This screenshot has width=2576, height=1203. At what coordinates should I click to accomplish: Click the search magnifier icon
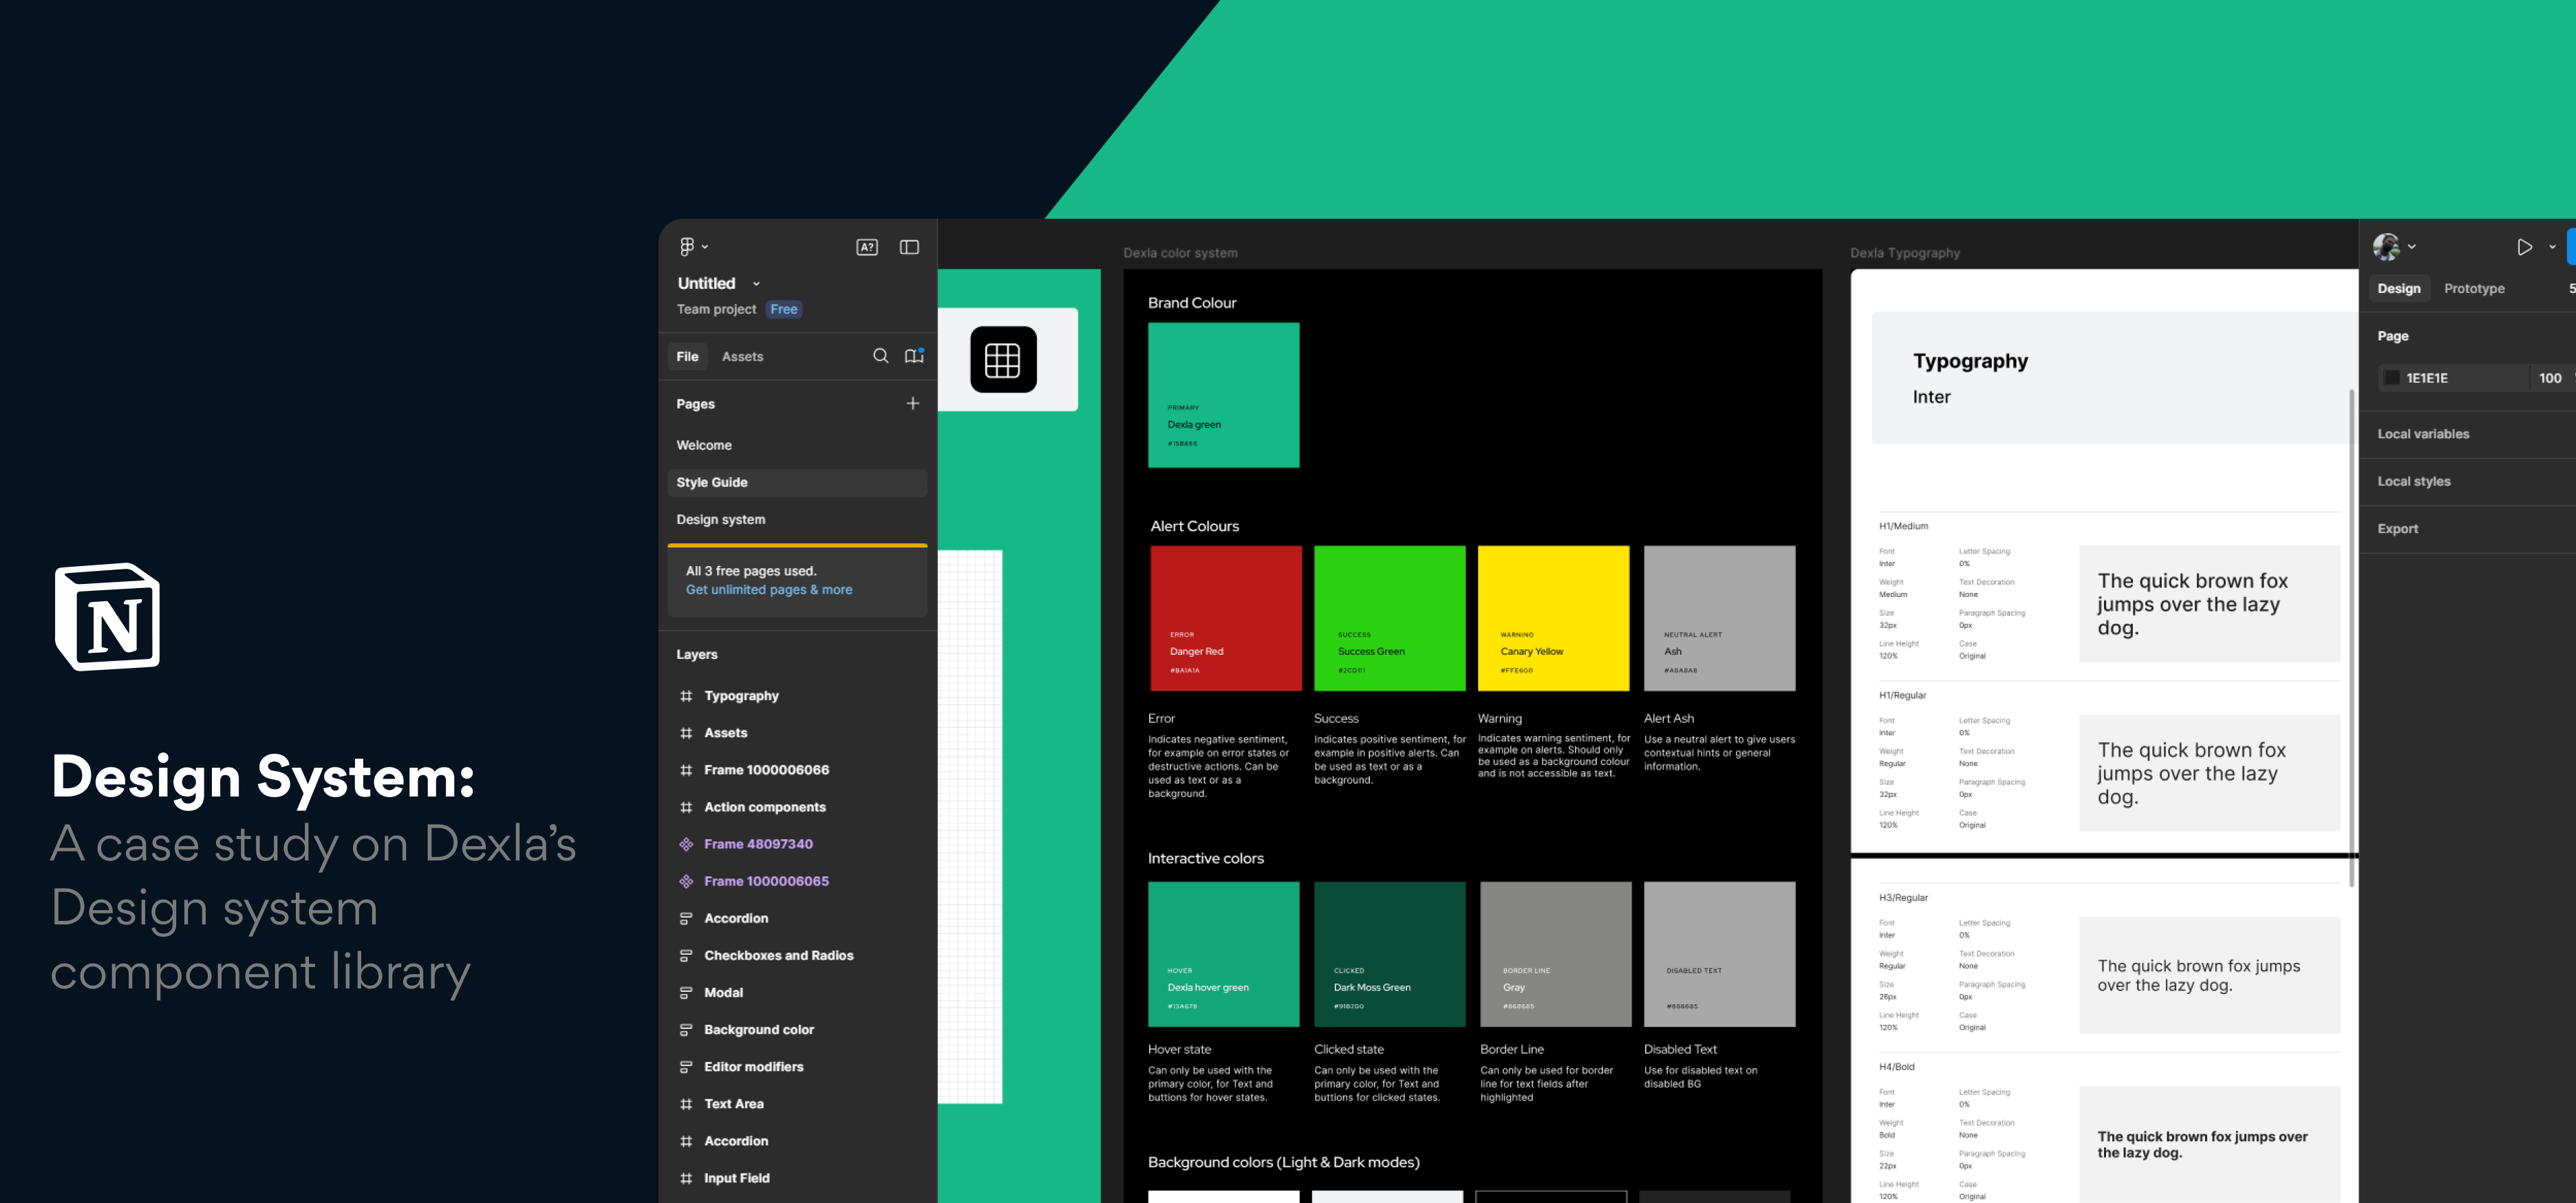880,356
